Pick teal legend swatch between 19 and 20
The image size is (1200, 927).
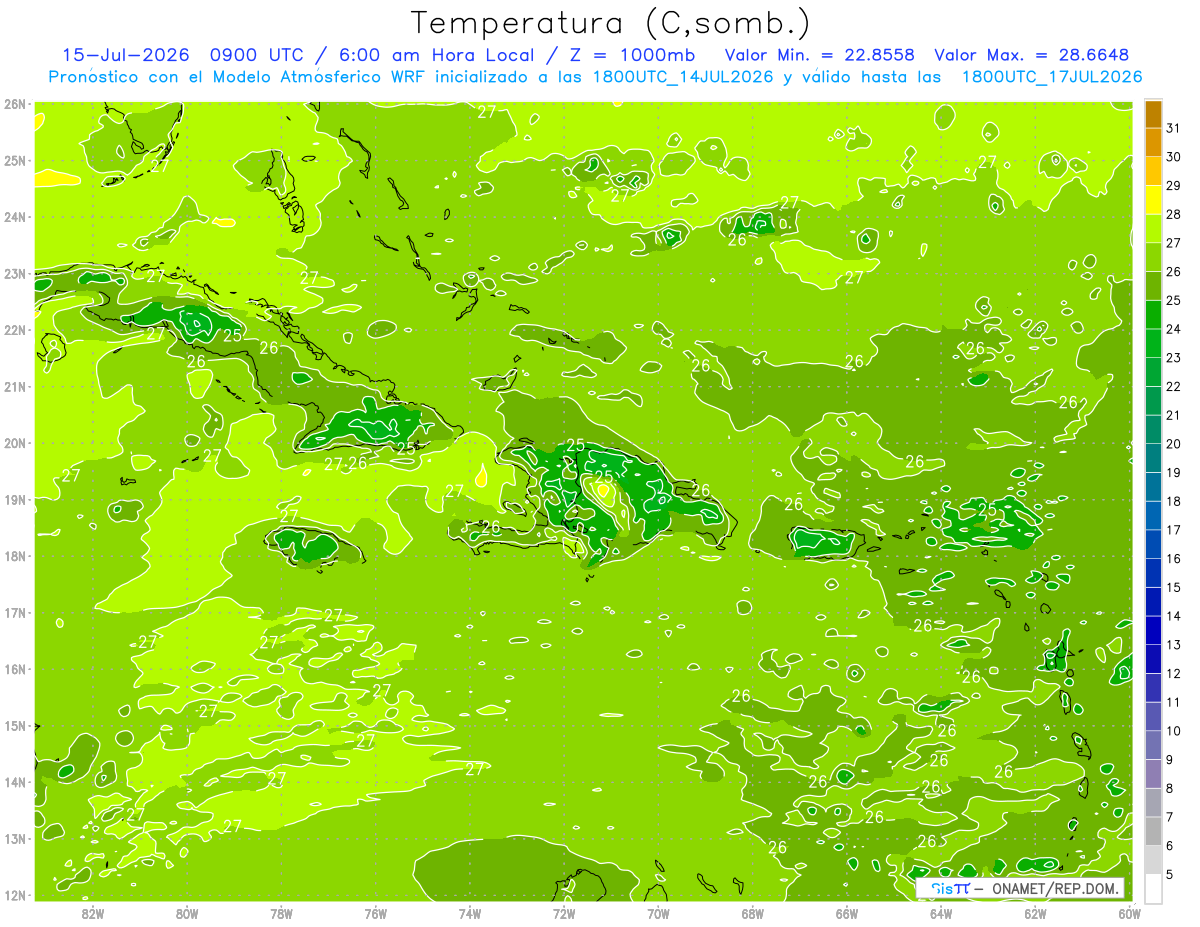point(1153,458)
